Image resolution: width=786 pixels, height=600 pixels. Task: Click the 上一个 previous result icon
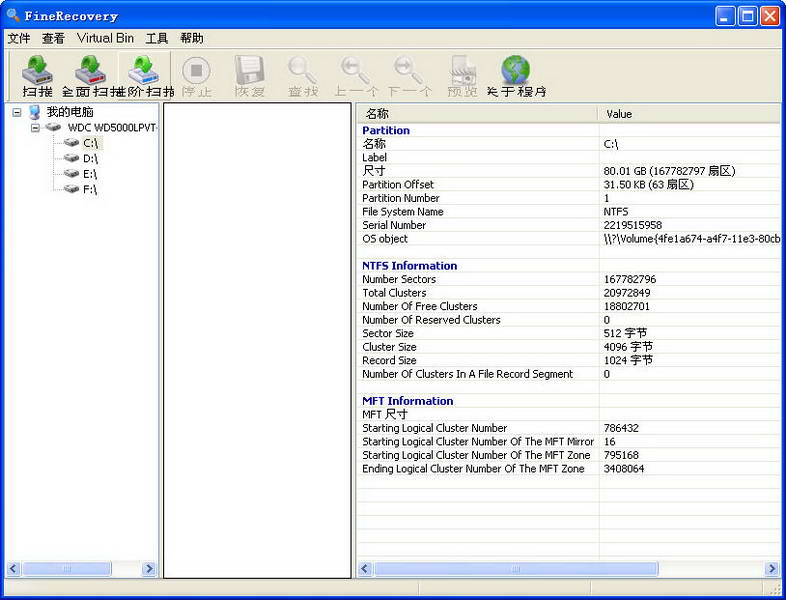point(356,76)
